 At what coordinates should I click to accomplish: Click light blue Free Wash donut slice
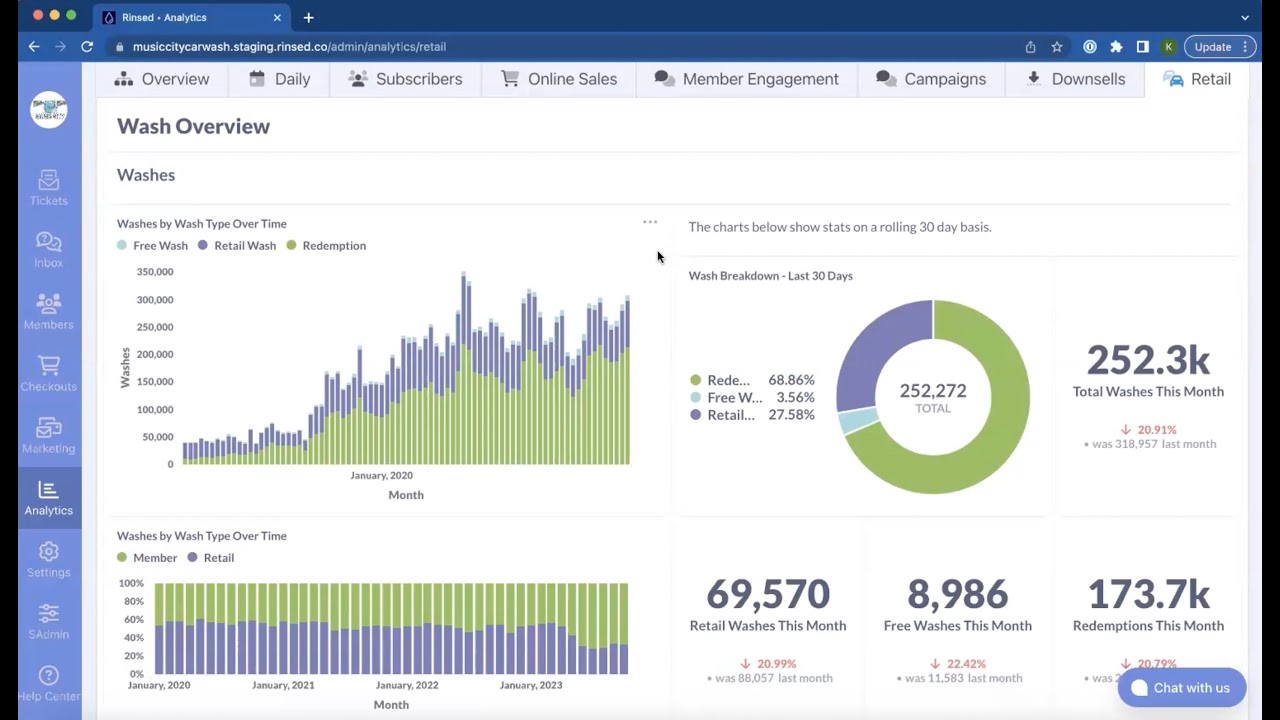coord(857,420)
